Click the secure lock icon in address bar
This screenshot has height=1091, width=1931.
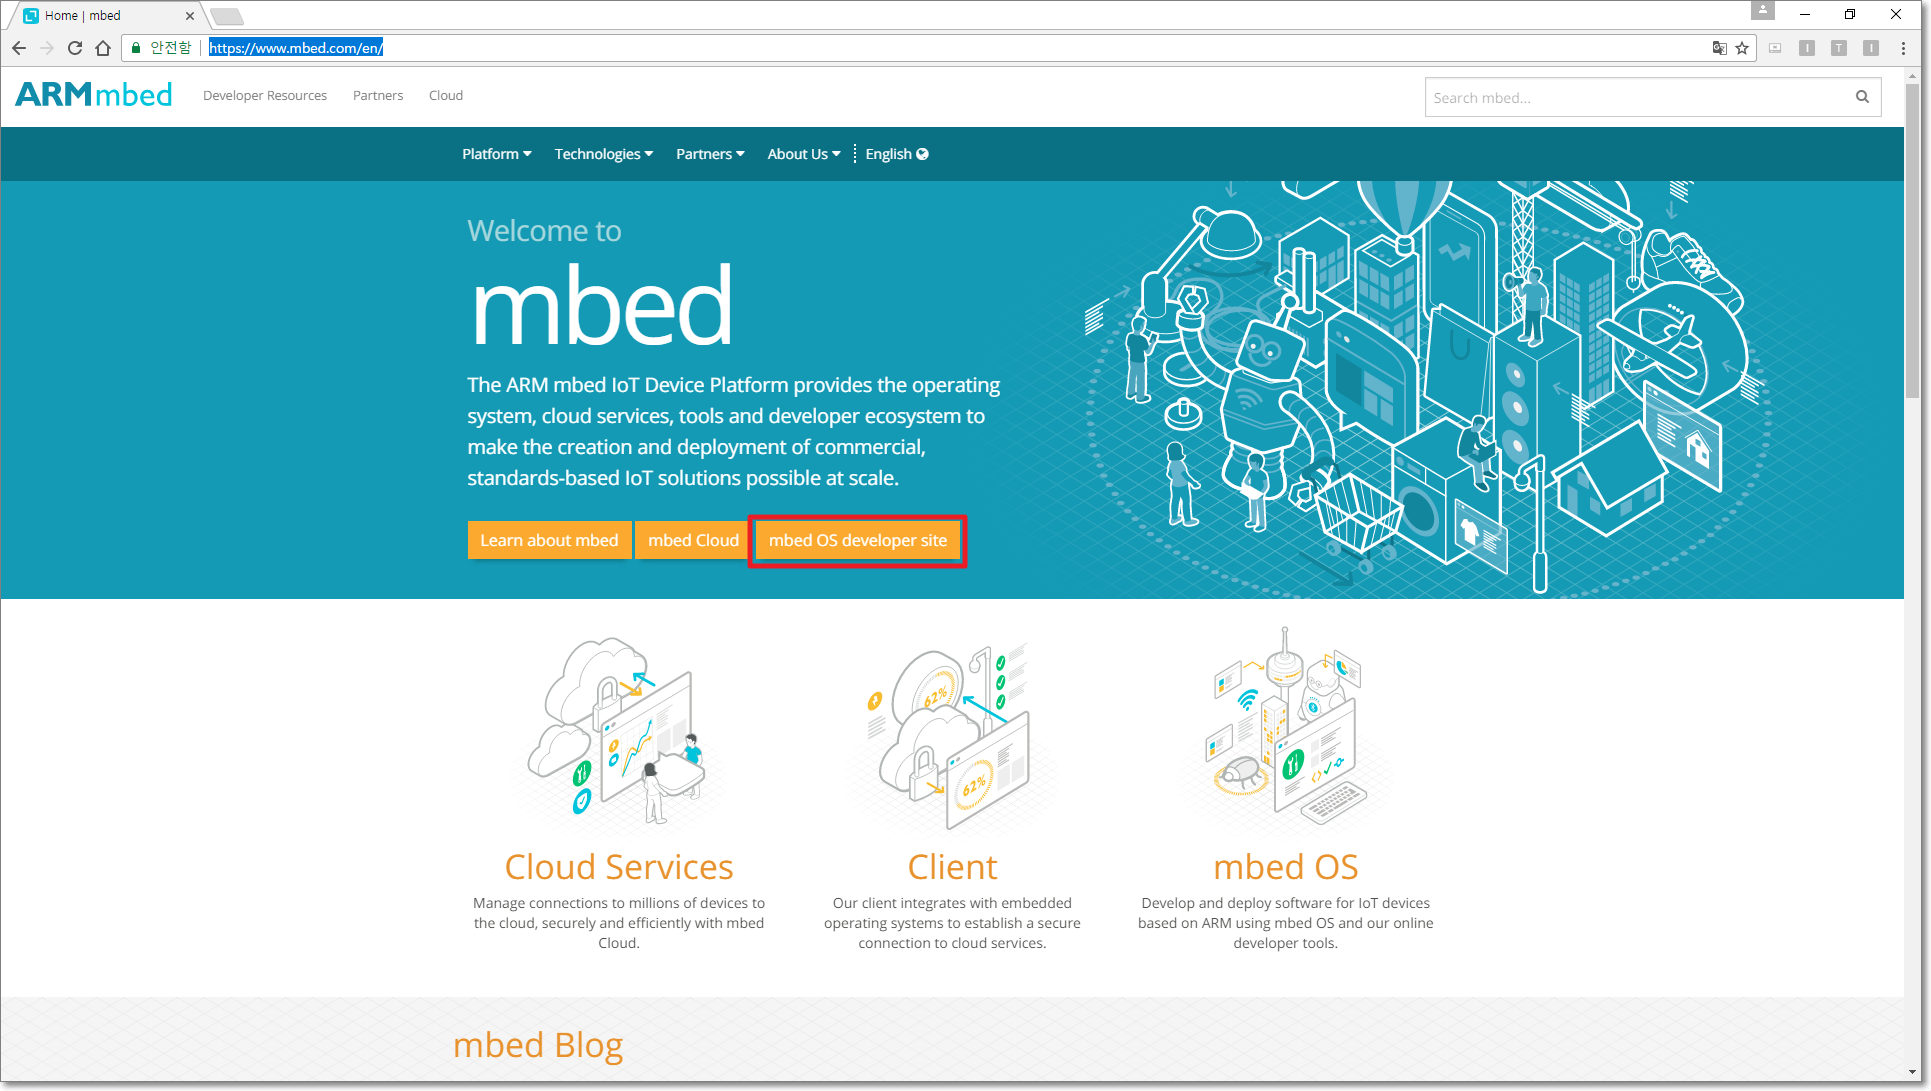pyautogui.click(x=137, y=48)
